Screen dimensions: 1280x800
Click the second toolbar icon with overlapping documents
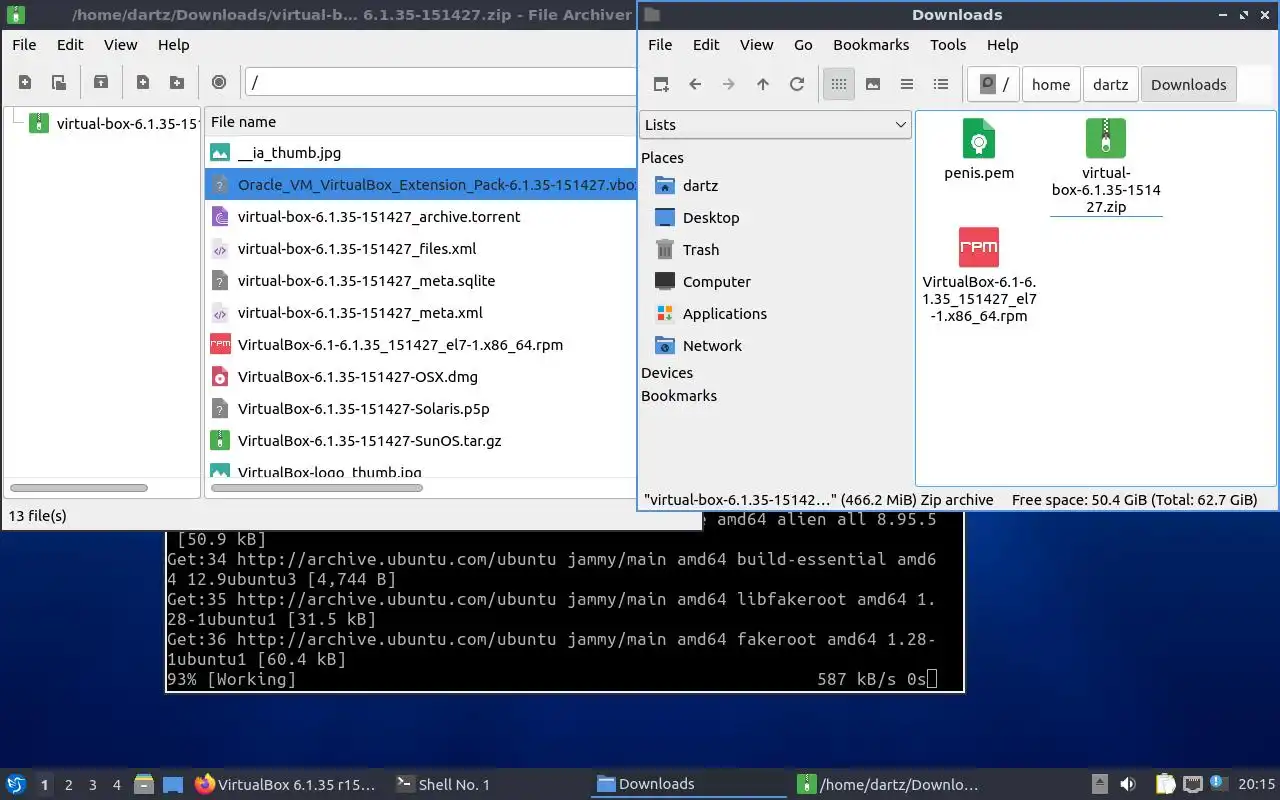click(x=59, y=83)
